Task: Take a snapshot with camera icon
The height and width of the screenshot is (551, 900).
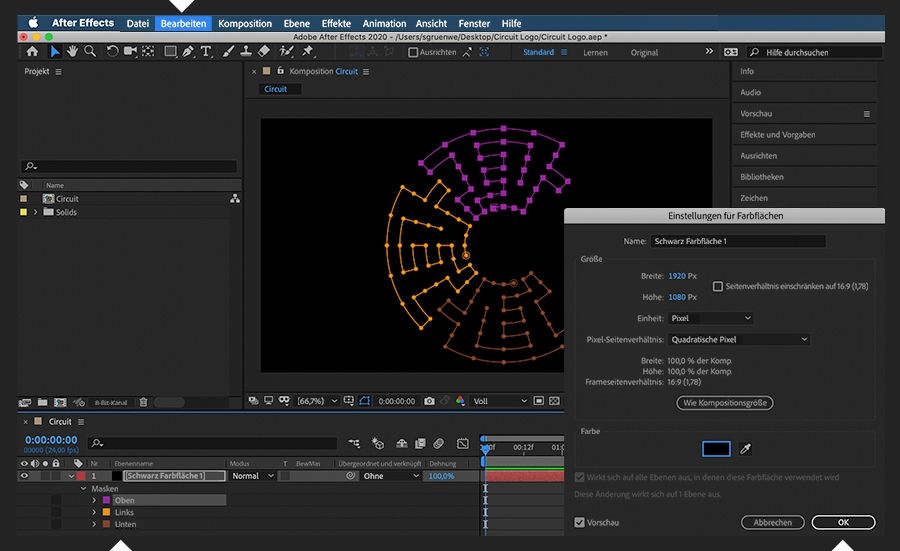Action: coord(429,401)
